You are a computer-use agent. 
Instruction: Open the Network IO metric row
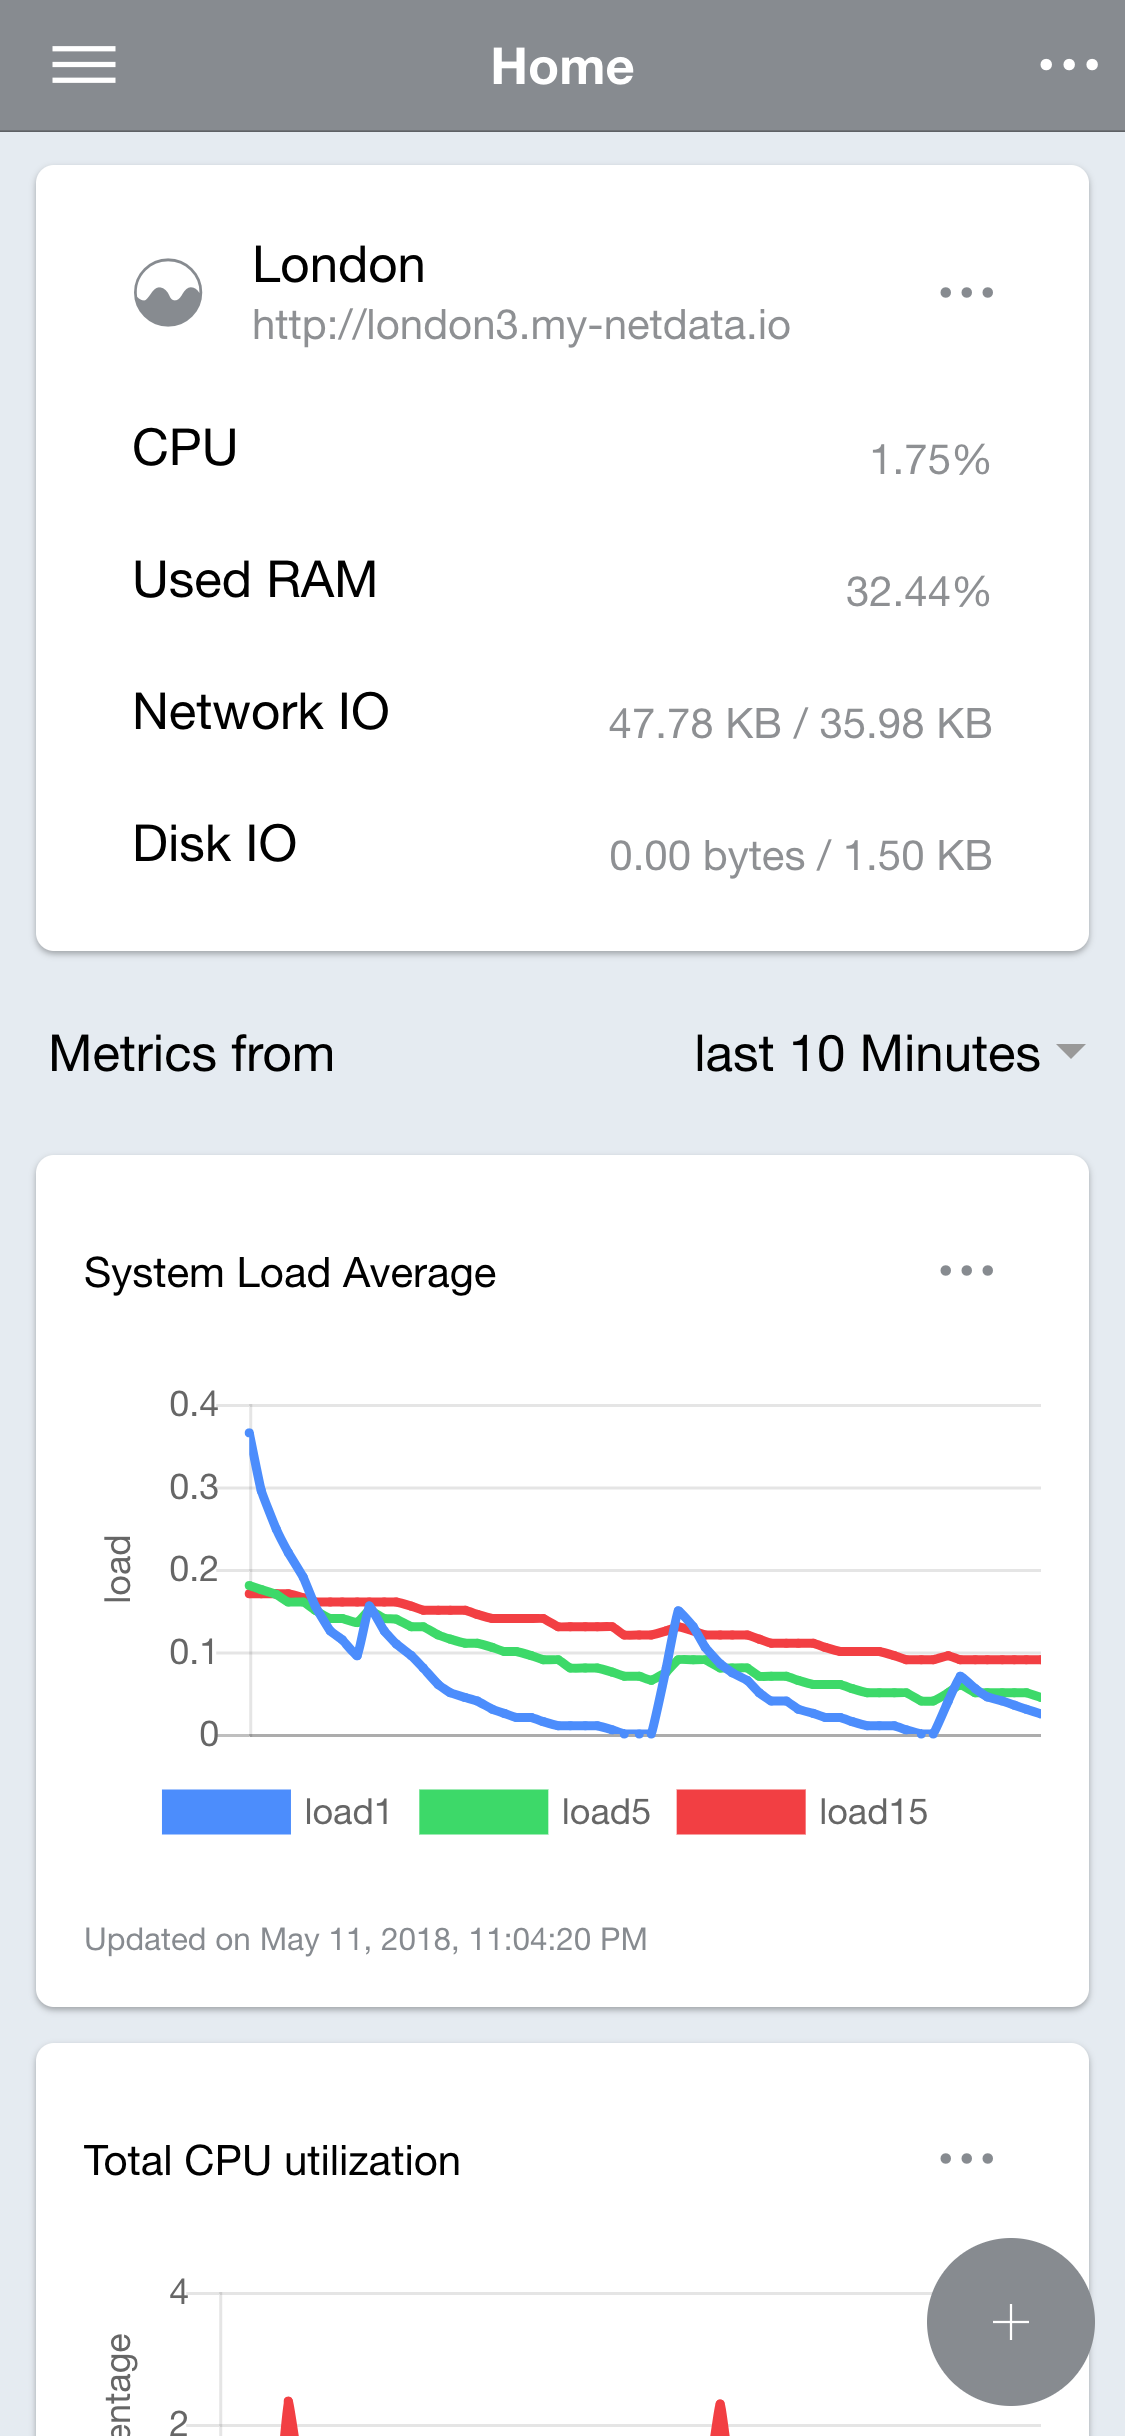[x=562, y=713]
